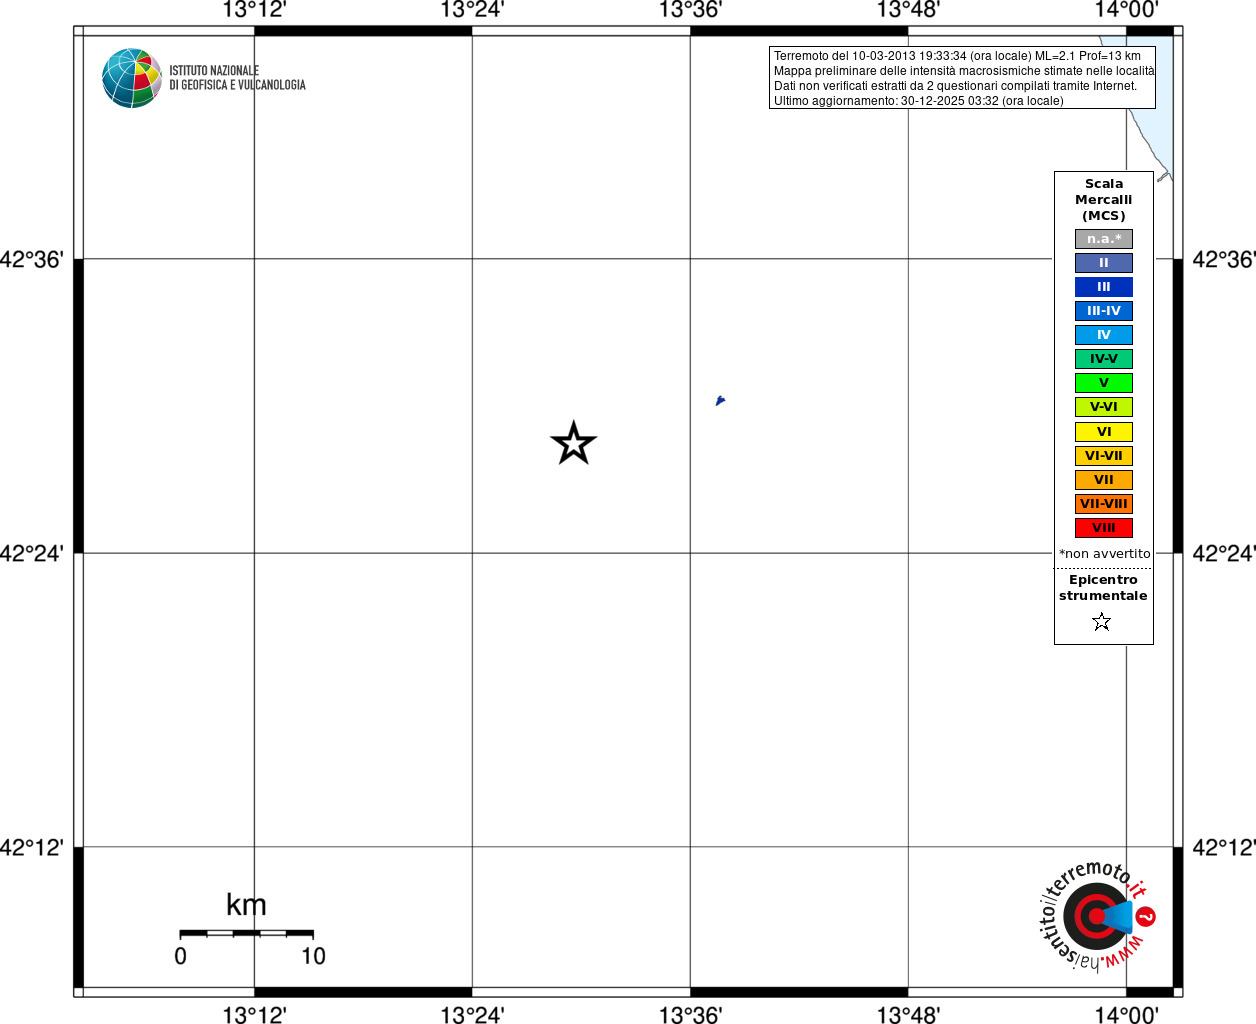
Task: Click the scale bar '0' label
Action: tap(180, 956)
